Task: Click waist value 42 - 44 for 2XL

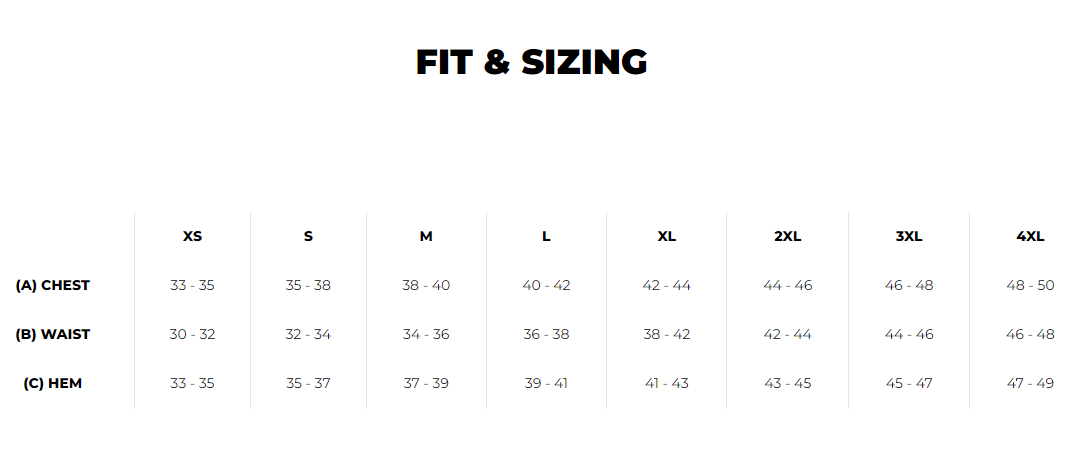Action: [x=787, y=334]
